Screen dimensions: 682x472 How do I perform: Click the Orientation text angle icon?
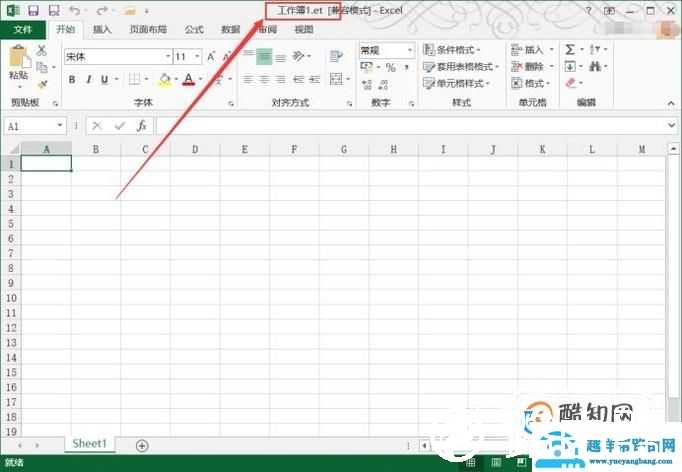click(298, 56)
